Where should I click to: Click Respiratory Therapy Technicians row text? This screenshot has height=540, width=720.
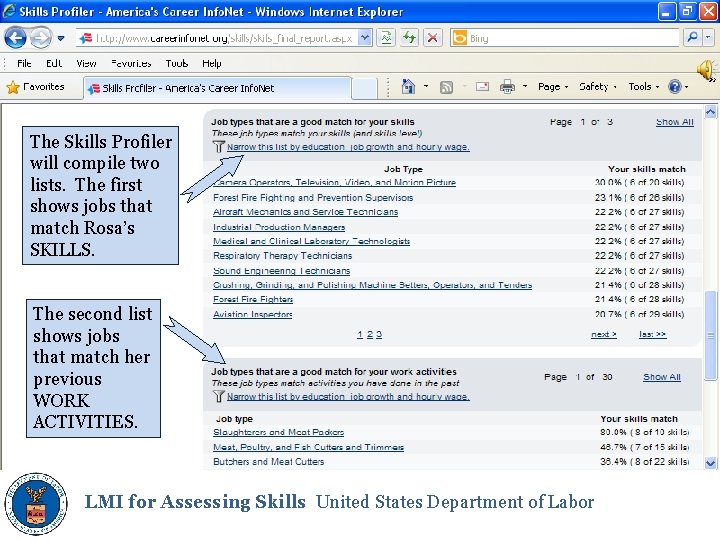(x=282, y=256)
